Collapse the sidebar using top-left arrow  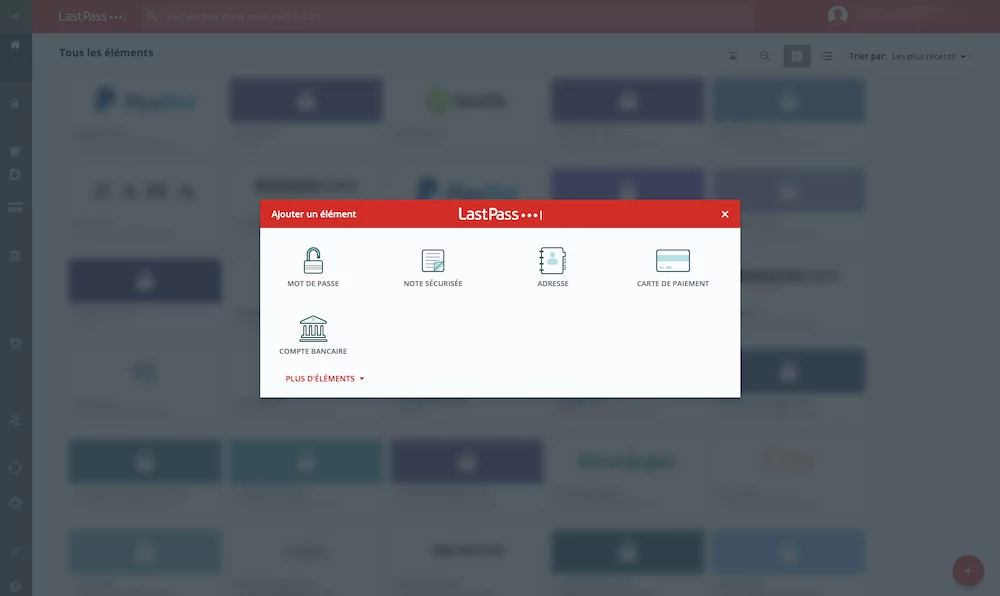coord(15,16)
